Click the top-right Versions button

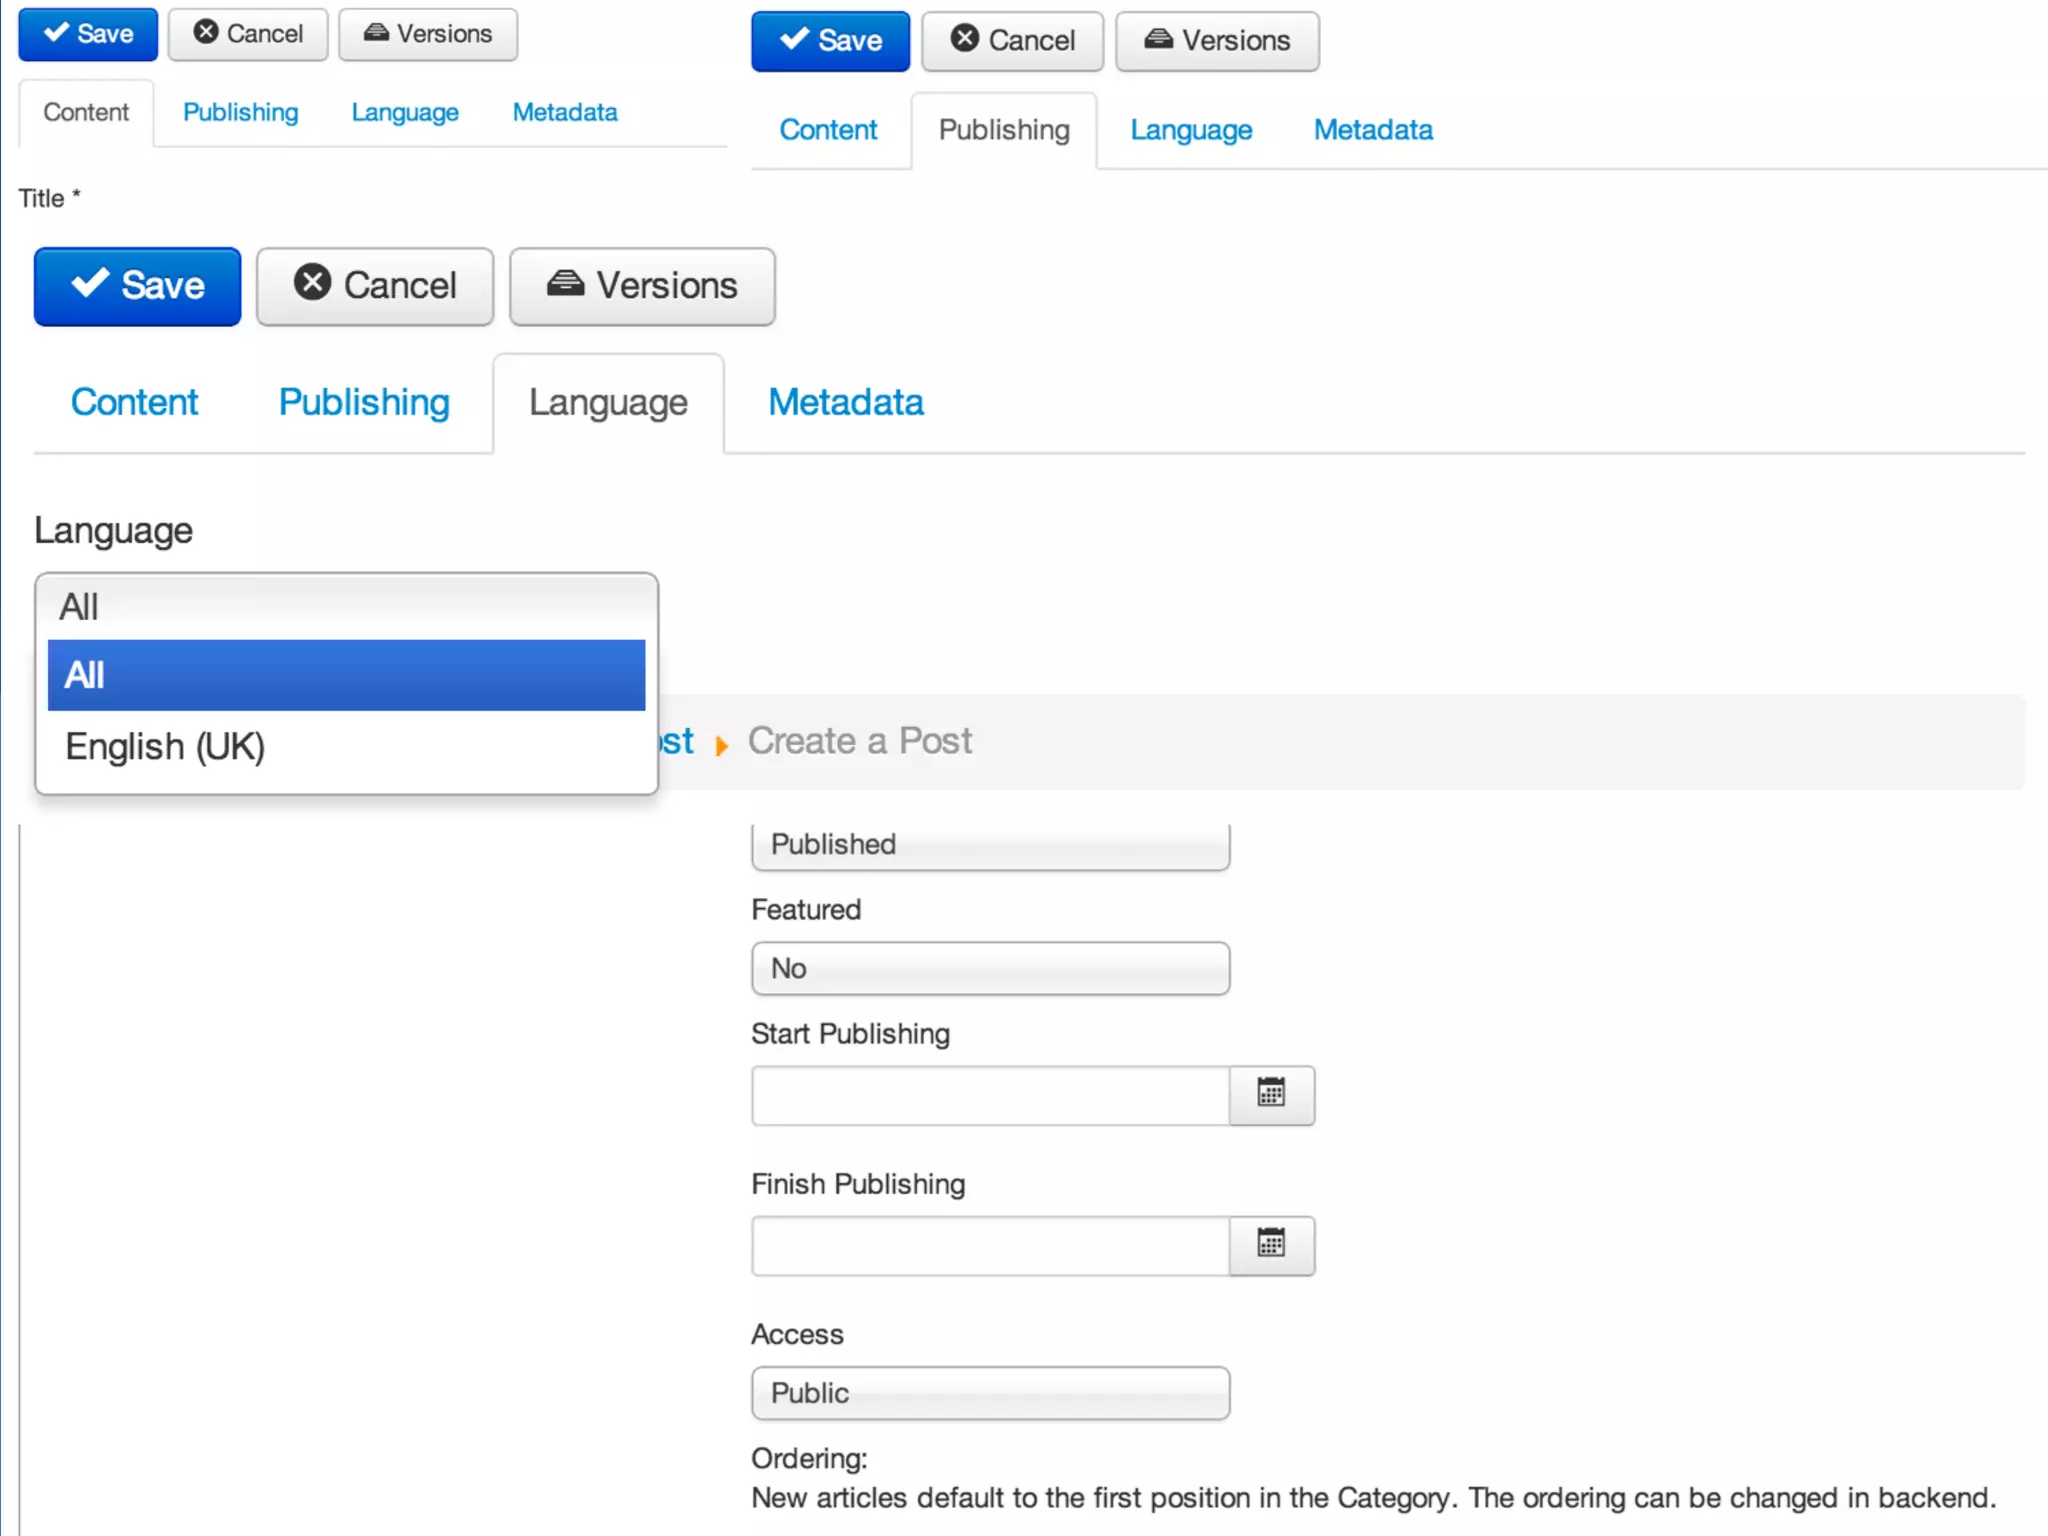click(1217, 40)
